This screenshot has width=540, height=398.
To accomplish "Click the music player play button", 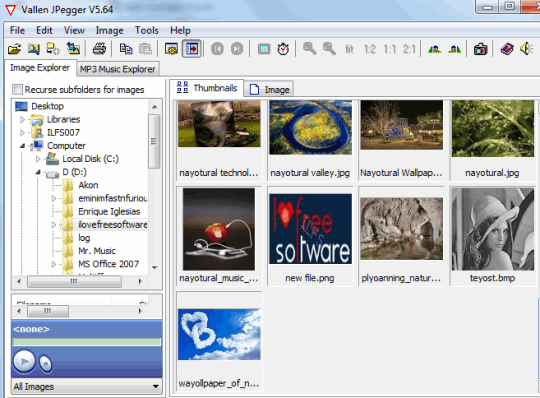I will (x=24, y=362).
